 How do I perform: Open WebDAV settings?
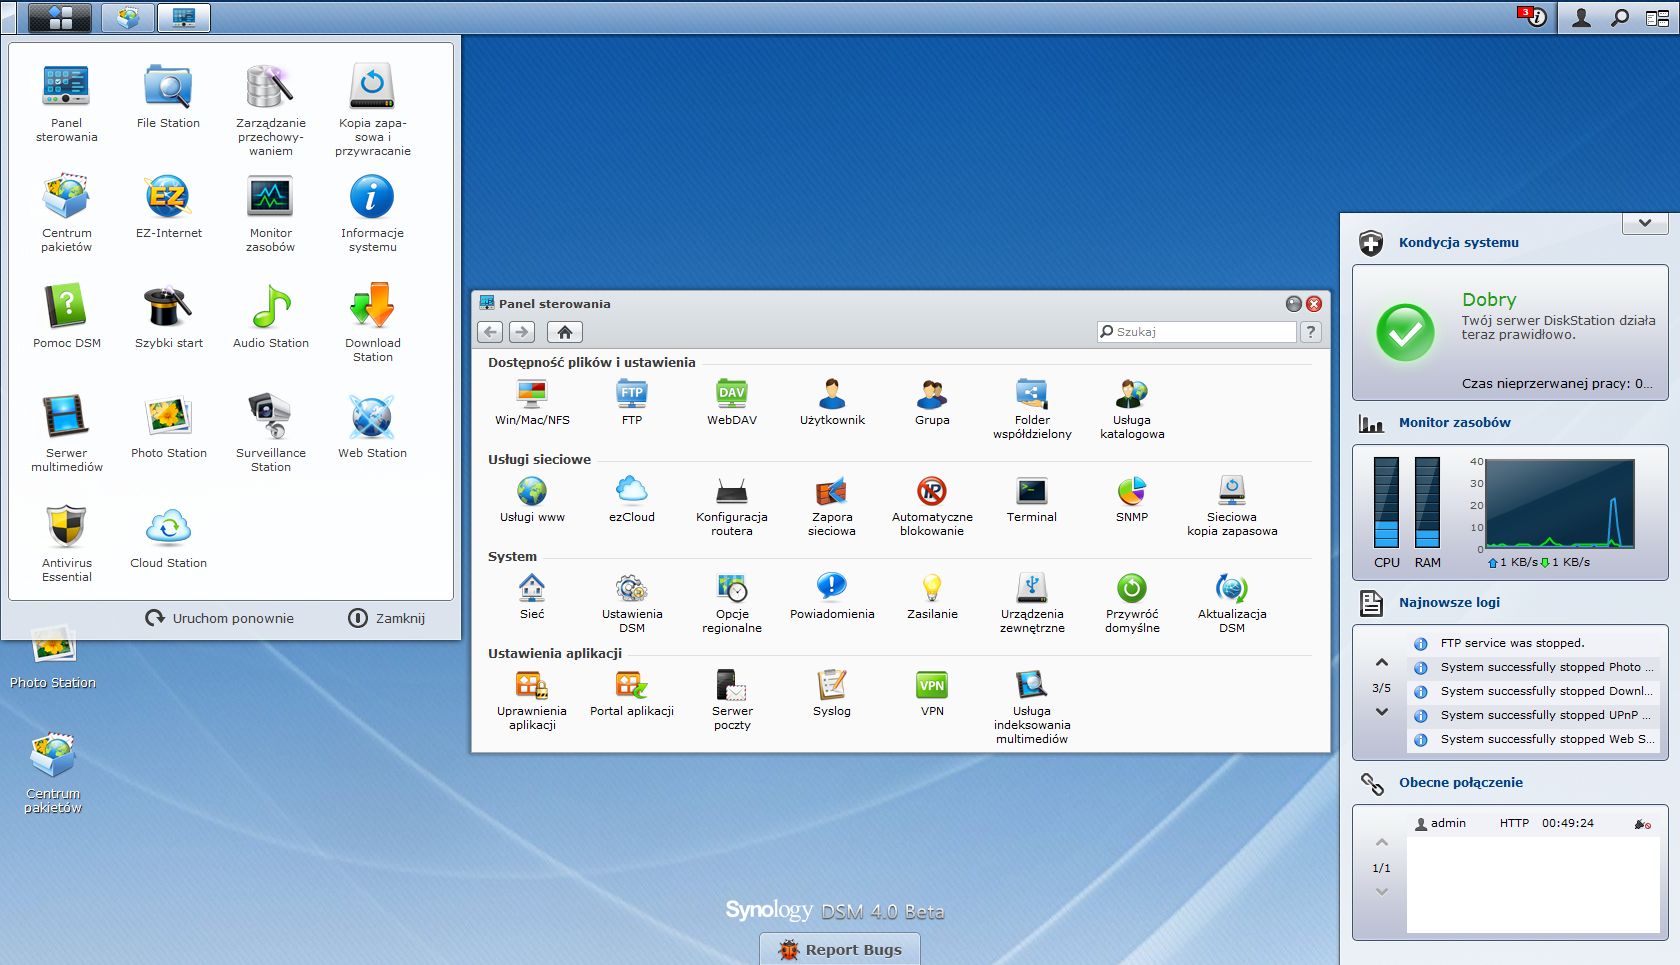click(732, 402)
